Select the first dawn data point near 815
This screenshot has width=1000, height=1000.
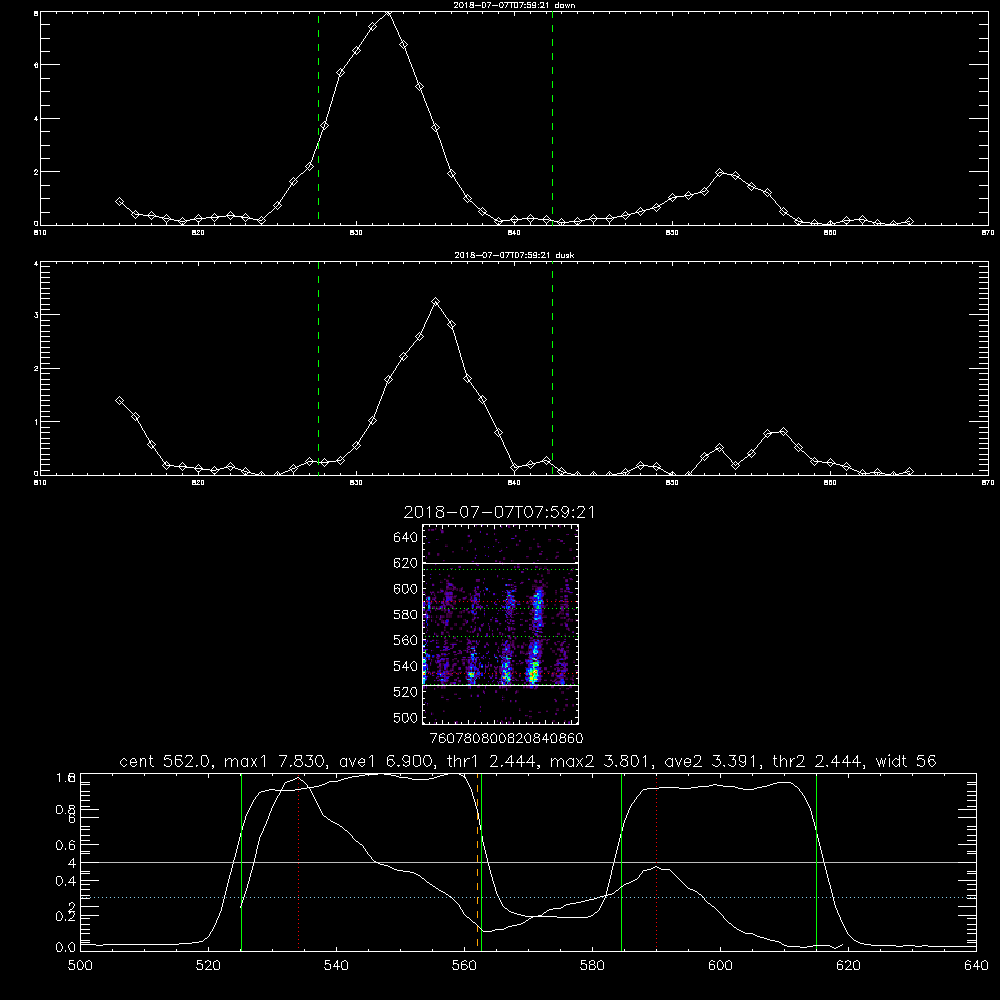(x=119, y=202)
